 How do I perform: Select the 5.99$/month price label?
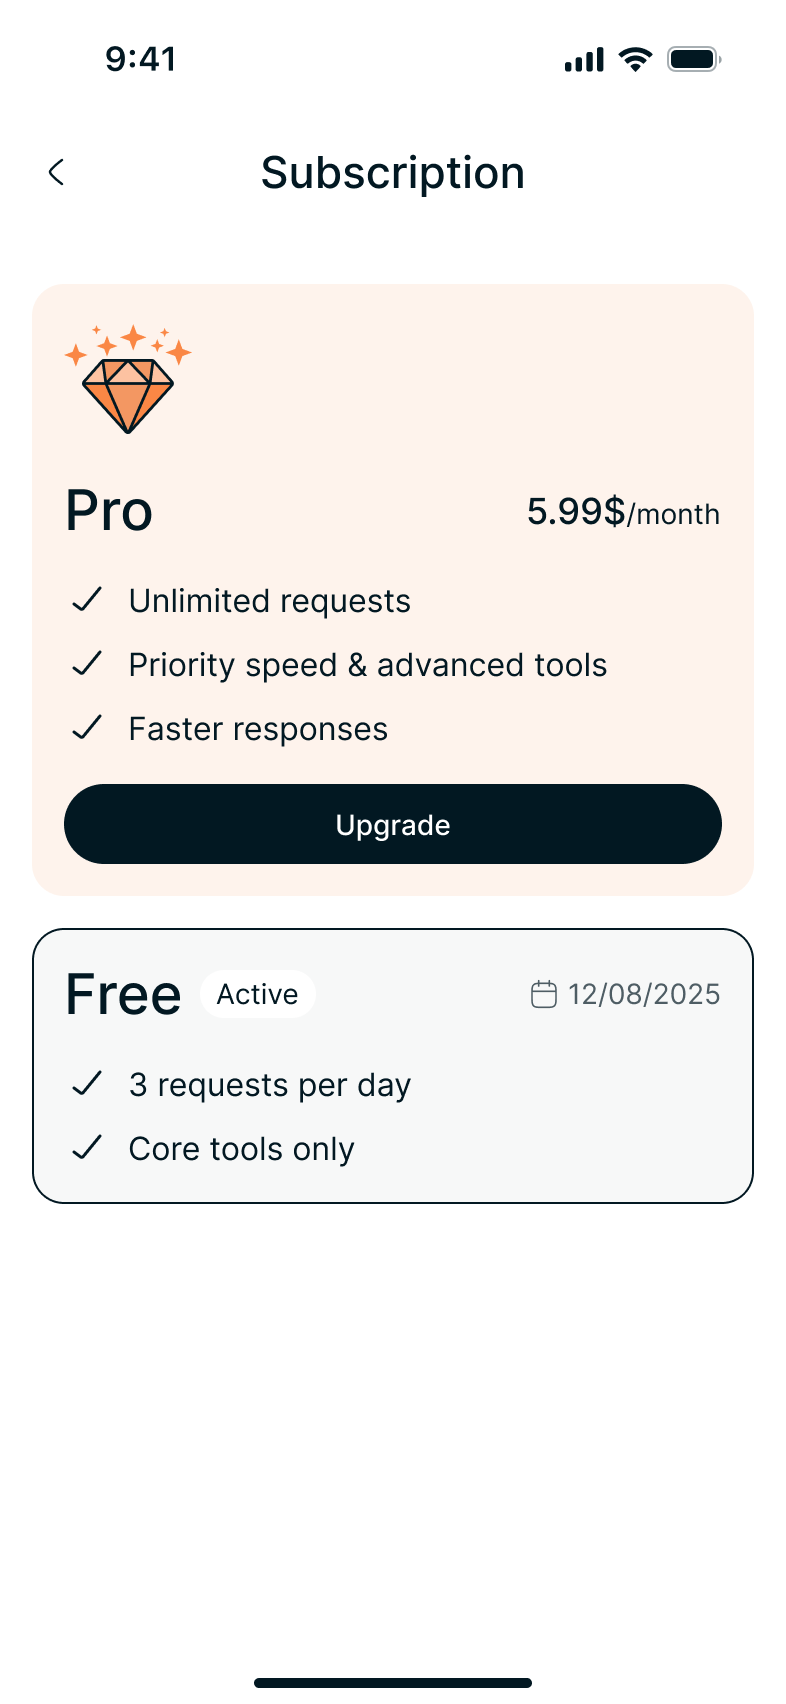(623, 512)
